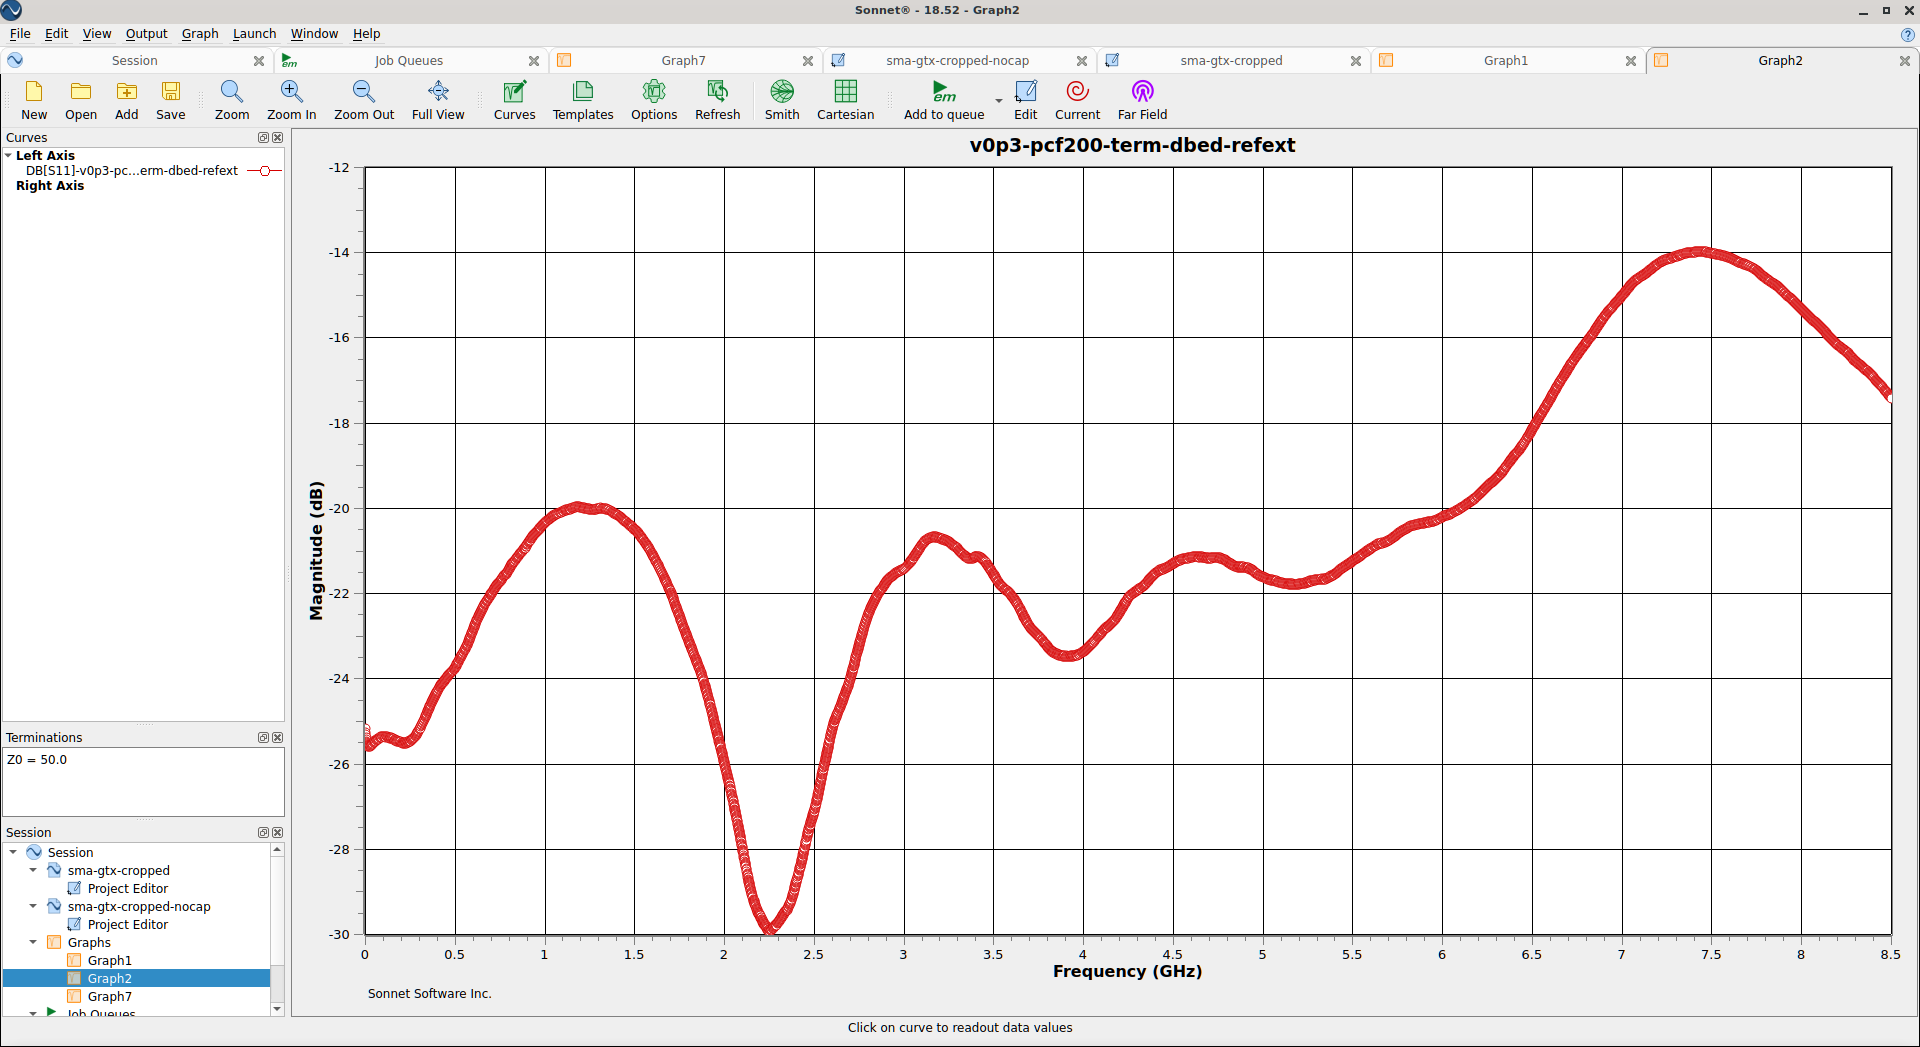Select Project Editor under sma-gtx-cropped
Screen dimensions: 1920x1047
click(x=127, y=889)
